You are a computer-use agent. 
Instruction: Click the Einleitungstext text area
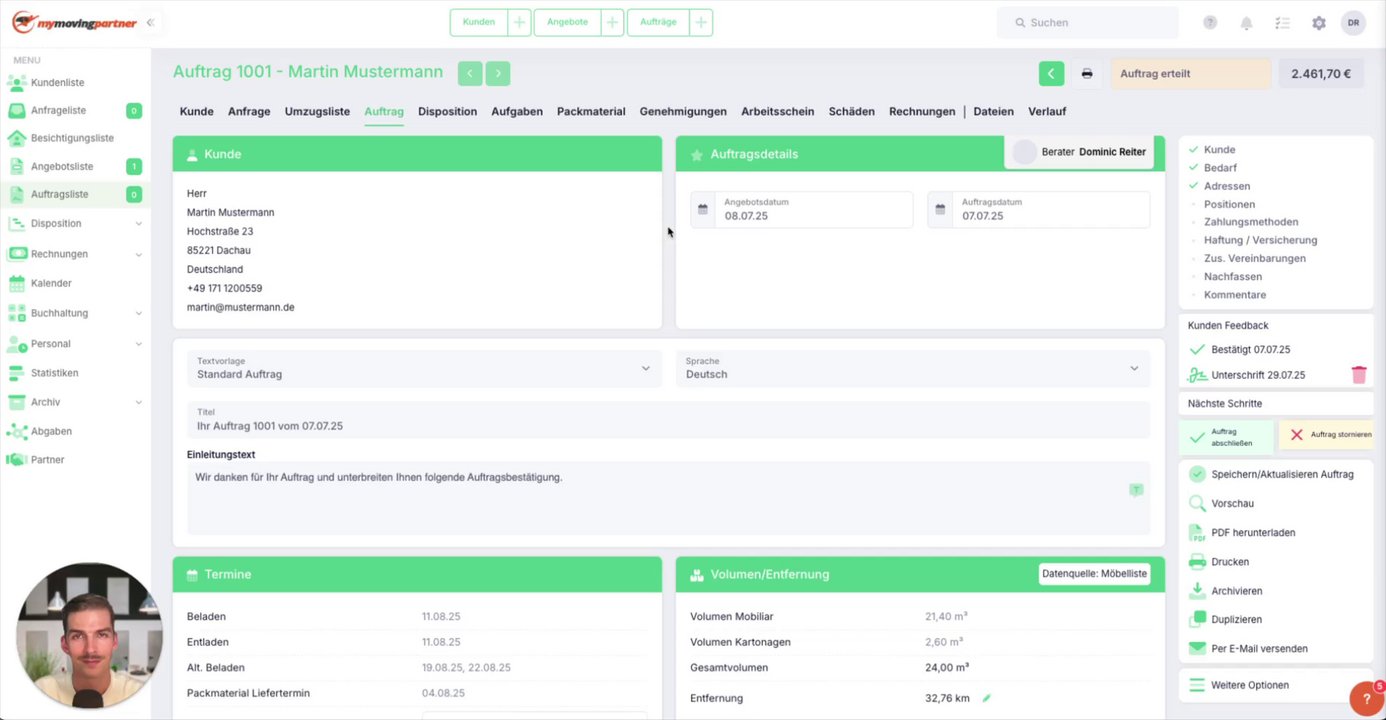point(668,497)
